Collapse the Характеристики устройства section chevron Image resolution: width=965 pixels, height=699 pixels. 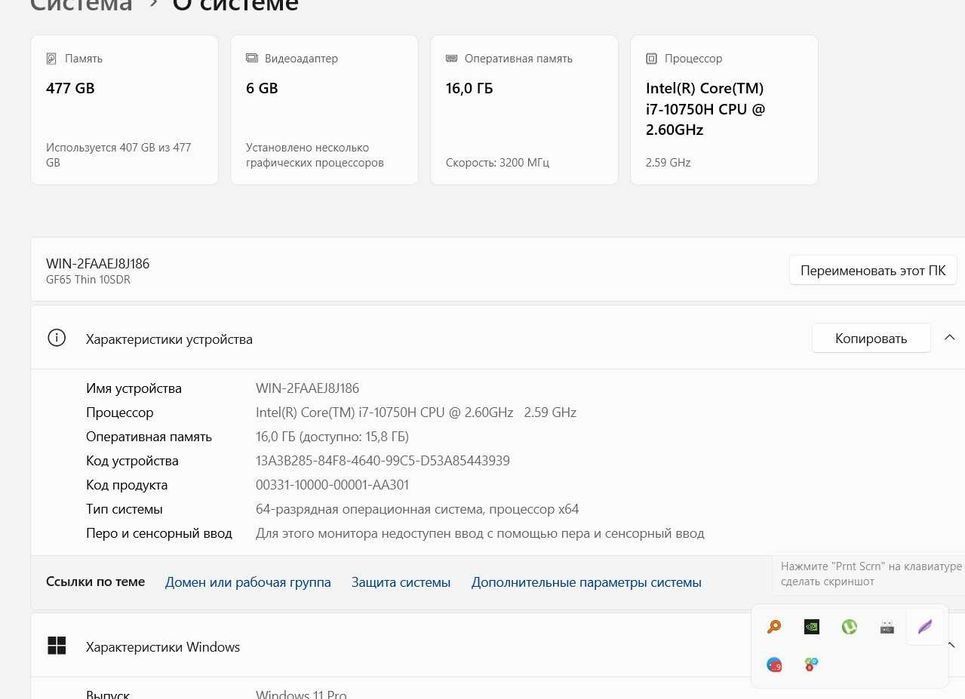click(x=949, y=338)
